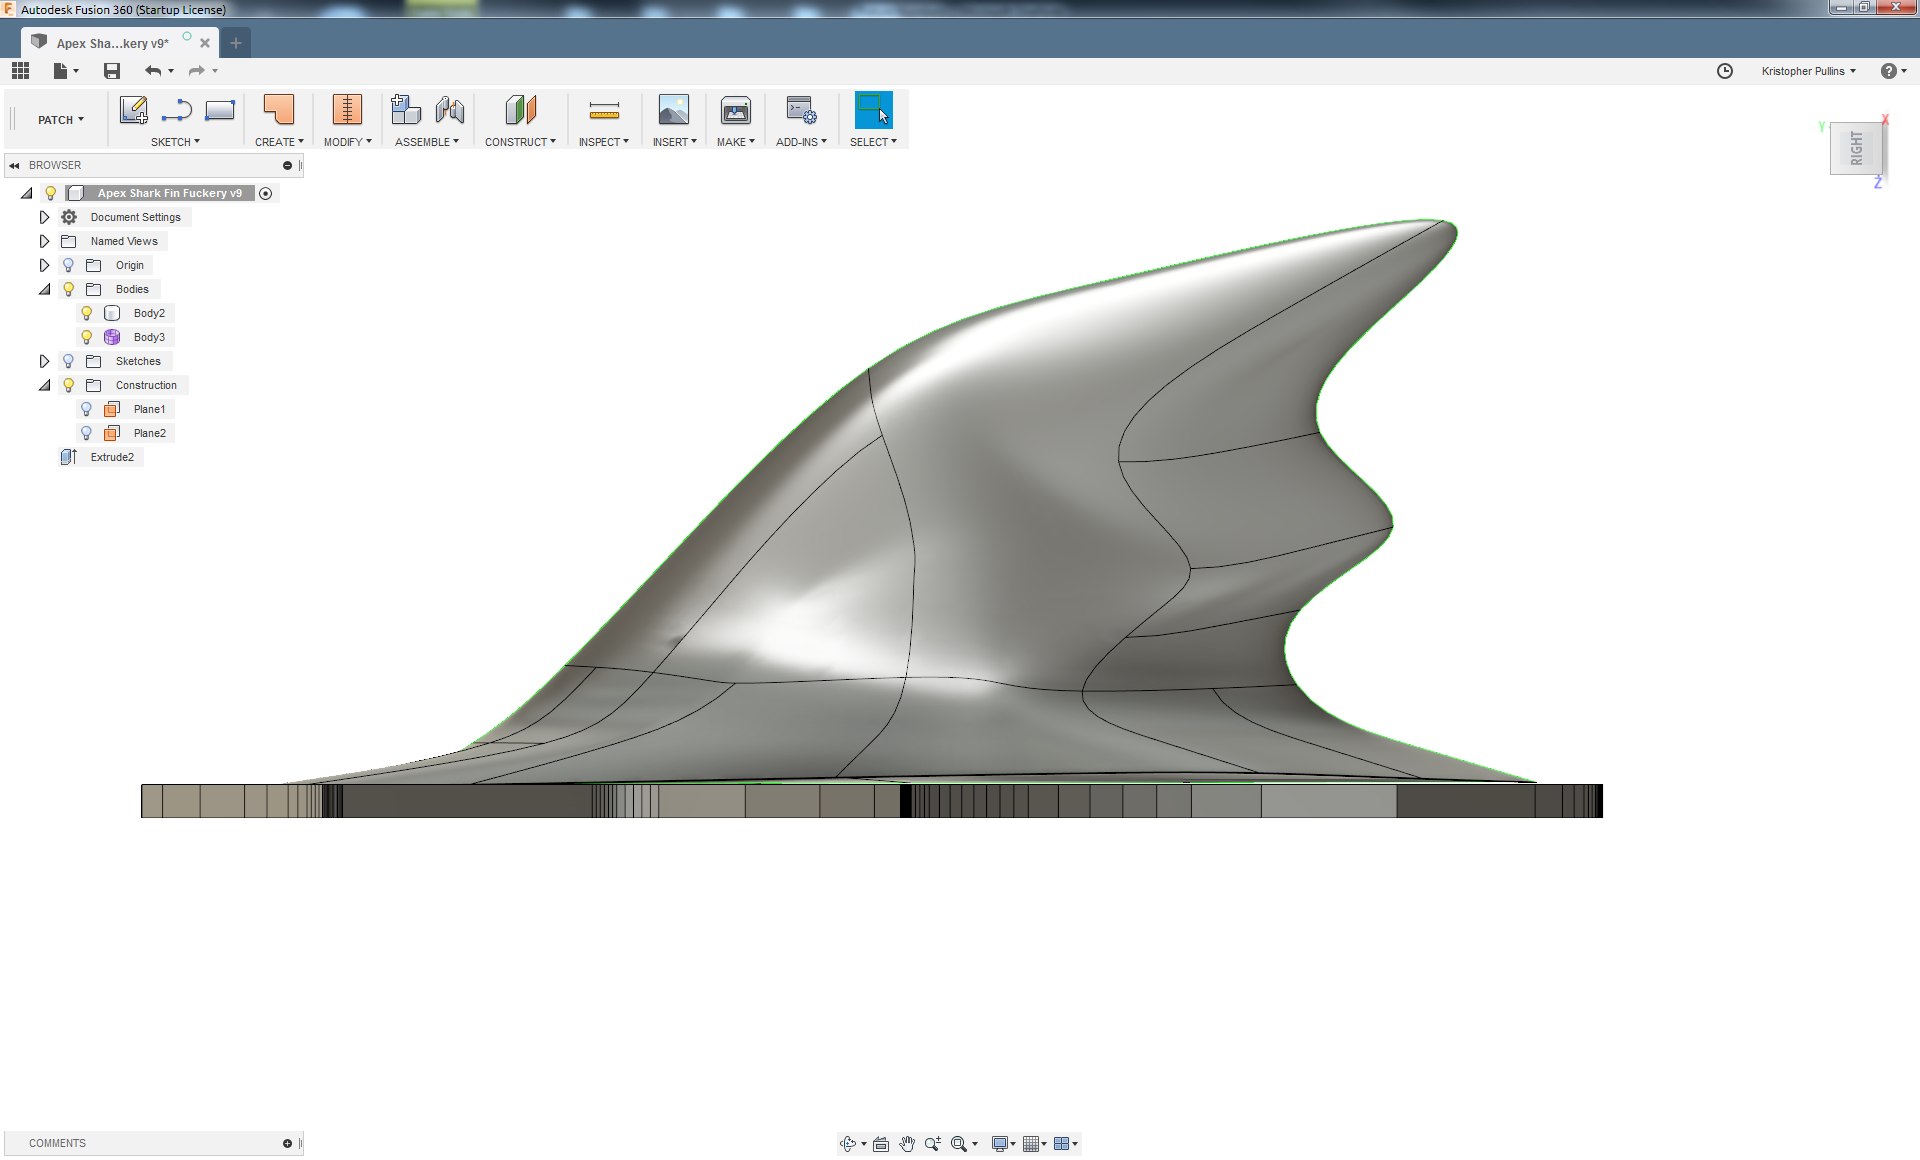Click the Assemble joint icon

coord(450,109)
